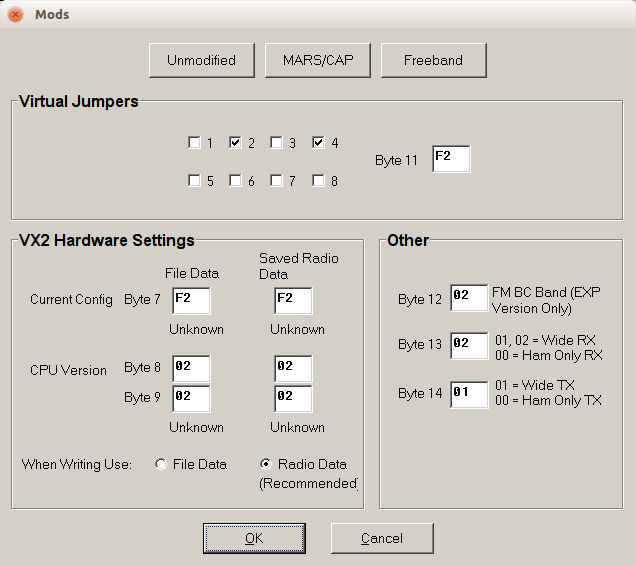Select File Data radio for writing

pyautogui.click(x=161, y=464)
